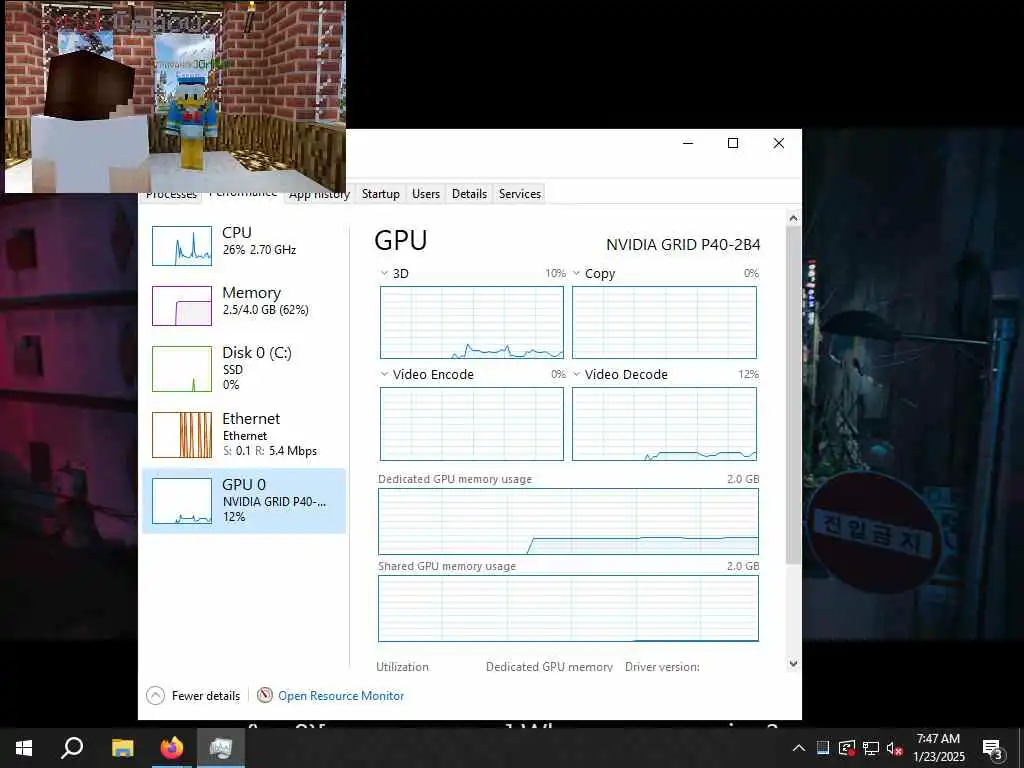
Task: Open the Disk 0 (C:) performance entry
Action: 244,368
